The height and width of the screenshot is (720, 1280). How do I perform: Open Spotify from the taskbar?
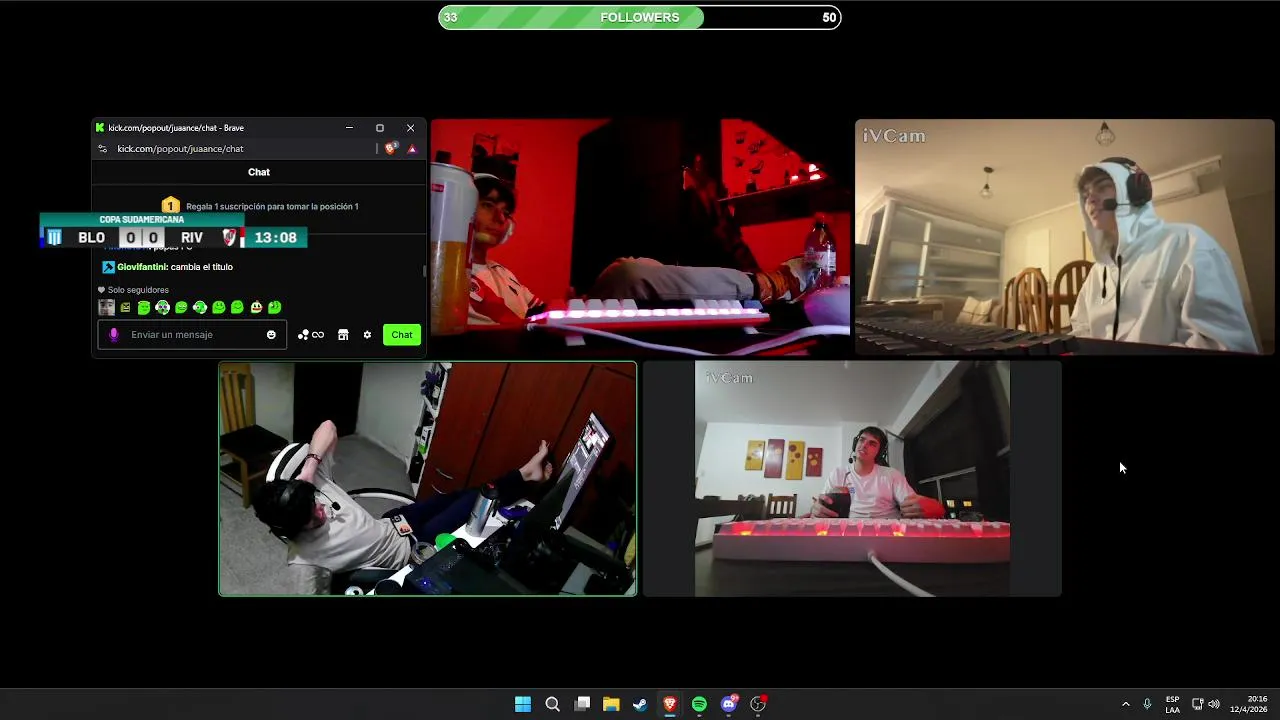tap(699, 704)
